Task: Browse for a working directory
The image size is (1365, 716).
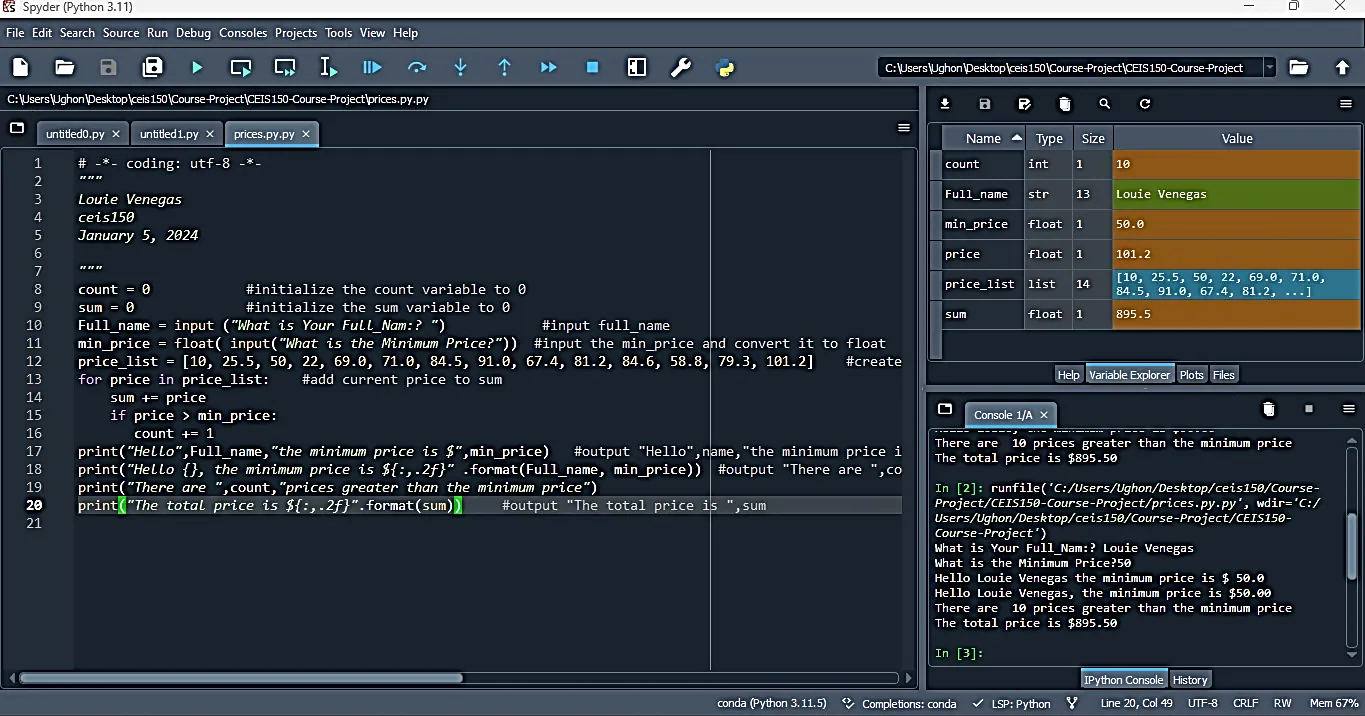Action: [x=1298, y=67]
